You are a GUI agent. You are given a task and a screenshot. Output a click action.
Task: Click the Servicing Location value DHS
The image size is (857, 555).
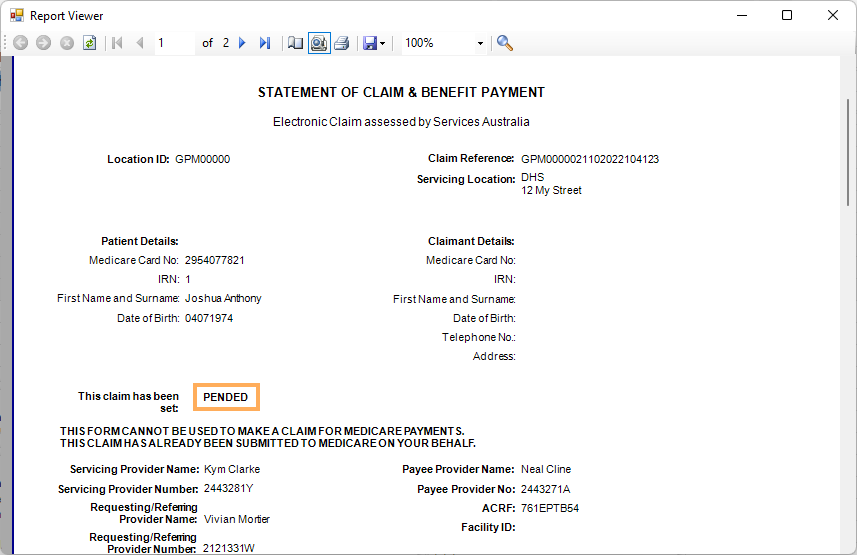pyautogui.click(x=532, y=177)
